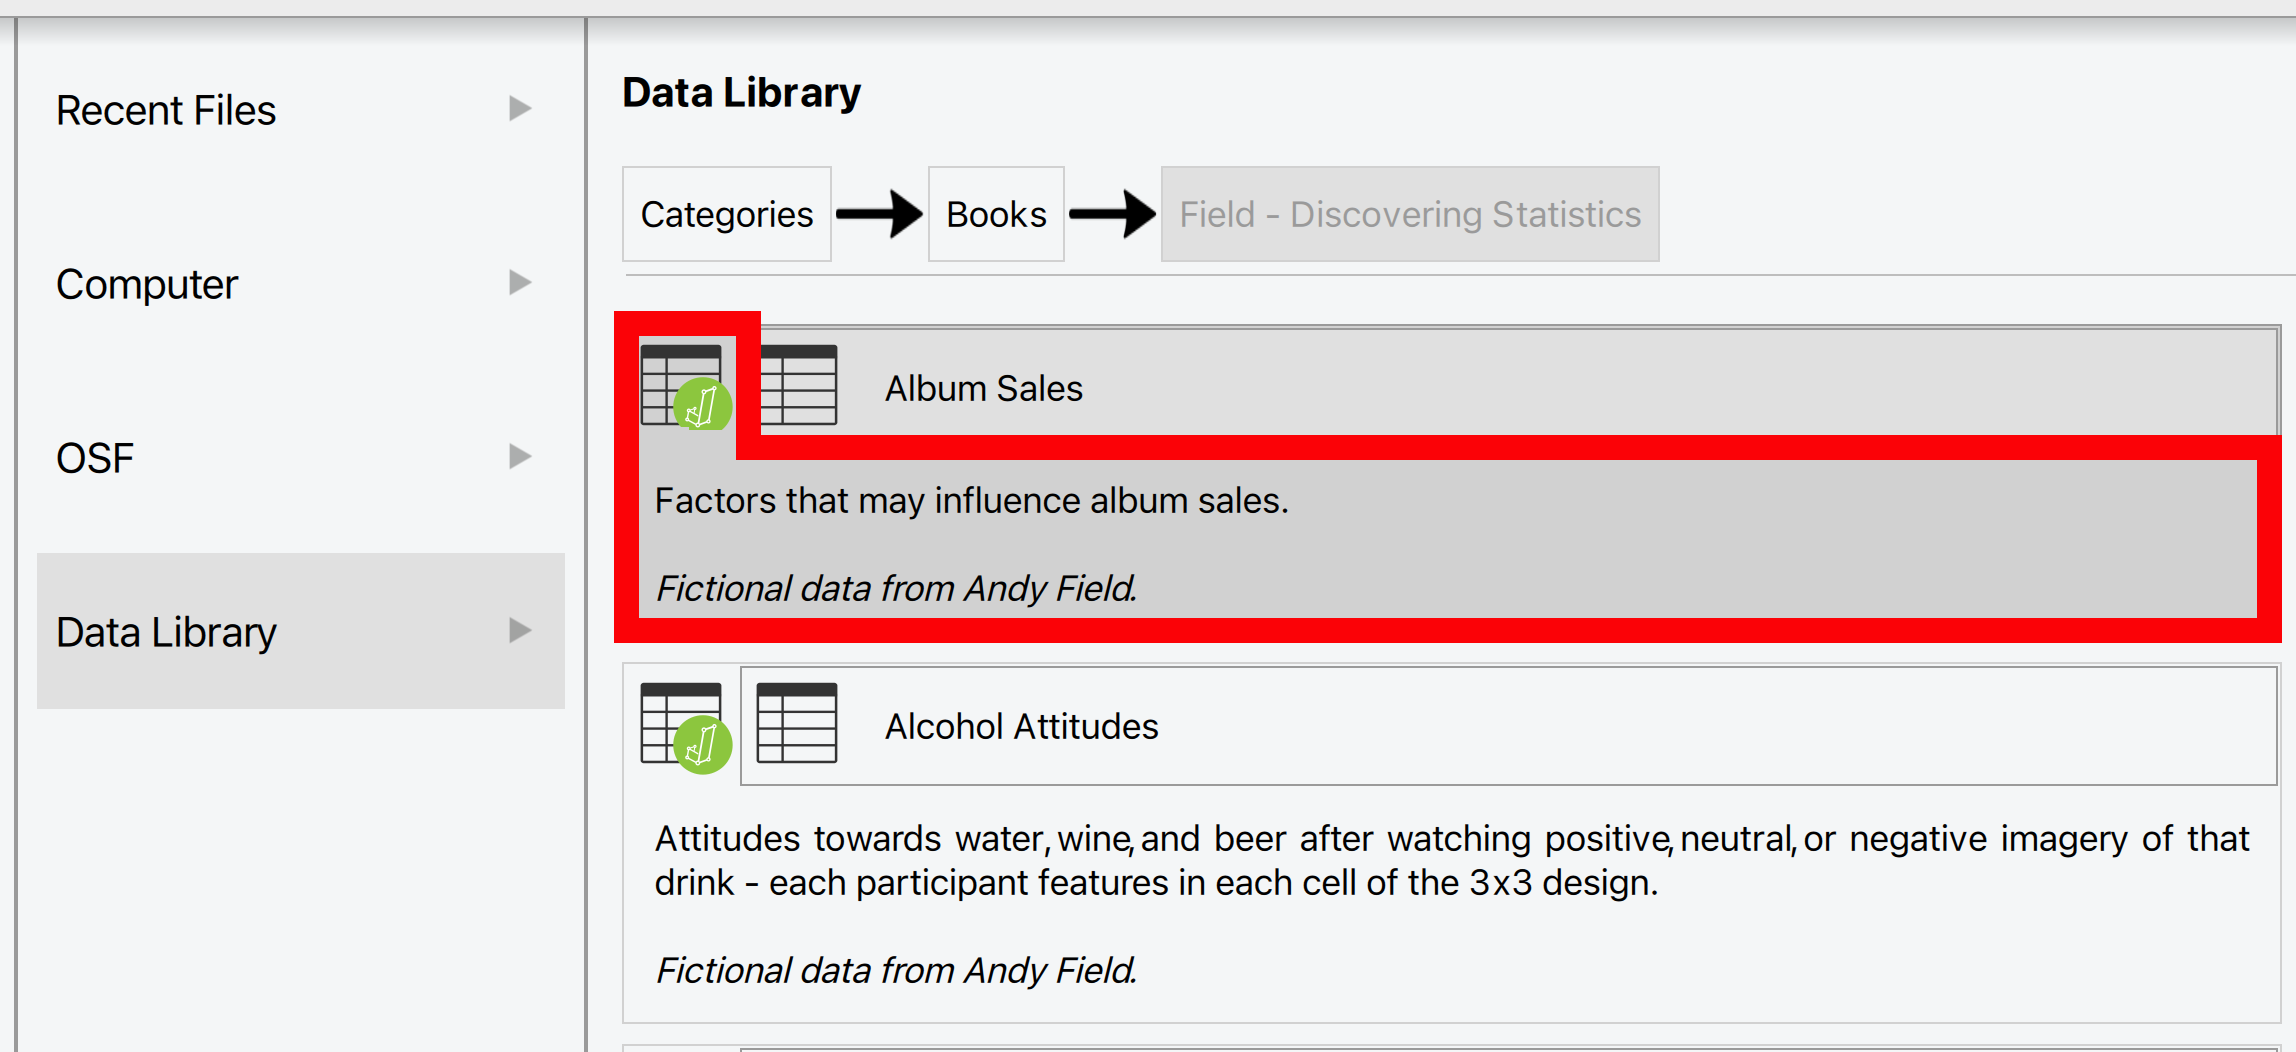Go back to the Categories breadcrumb
The width and height of the screenshot is (2296, 1052).
click(727, 213)
